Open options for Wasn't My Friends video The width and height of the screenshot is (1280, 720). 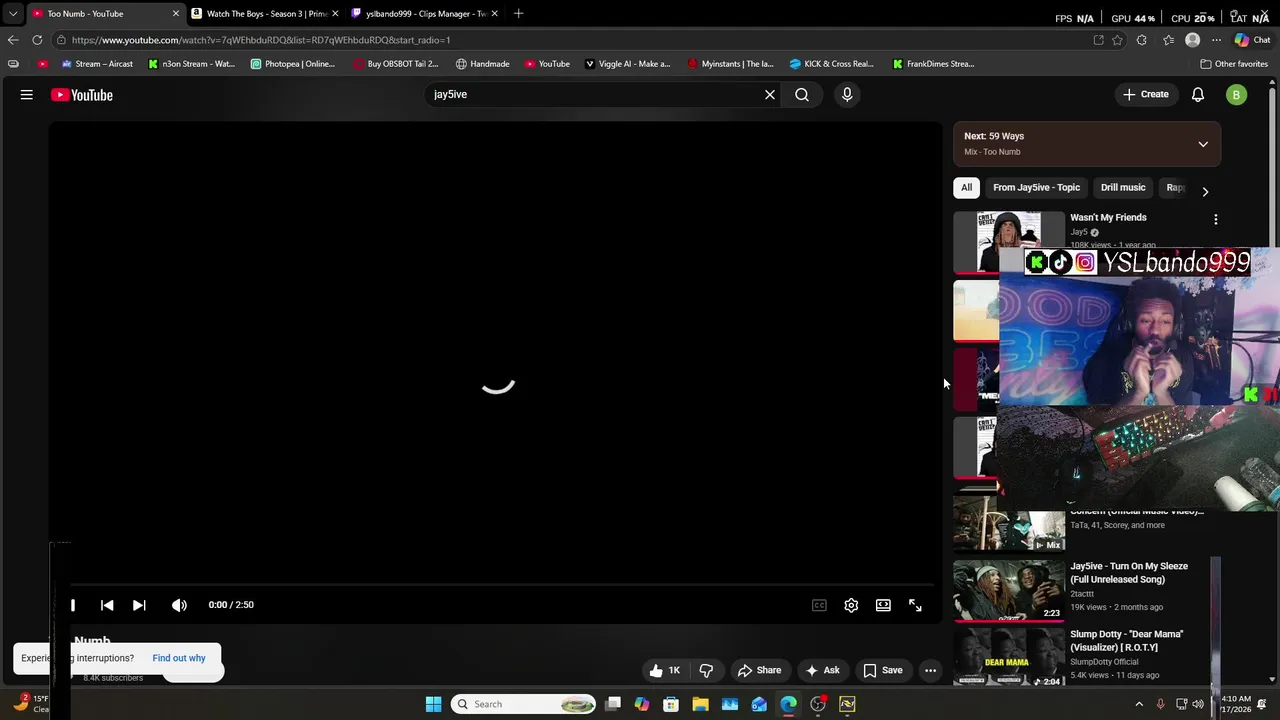point(1216,219)
